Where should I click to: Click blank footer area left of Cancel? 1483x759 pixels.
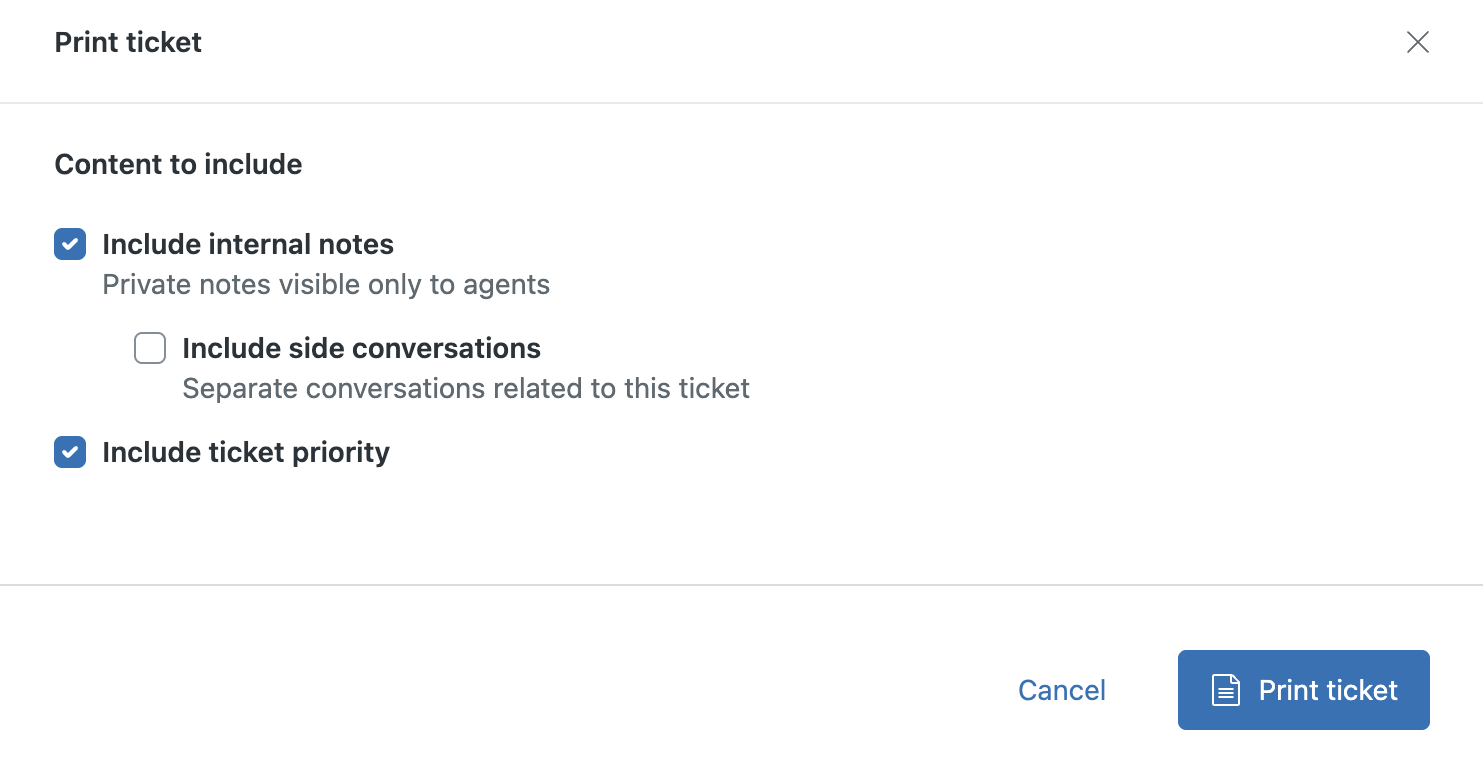click(x=500, y=690)
